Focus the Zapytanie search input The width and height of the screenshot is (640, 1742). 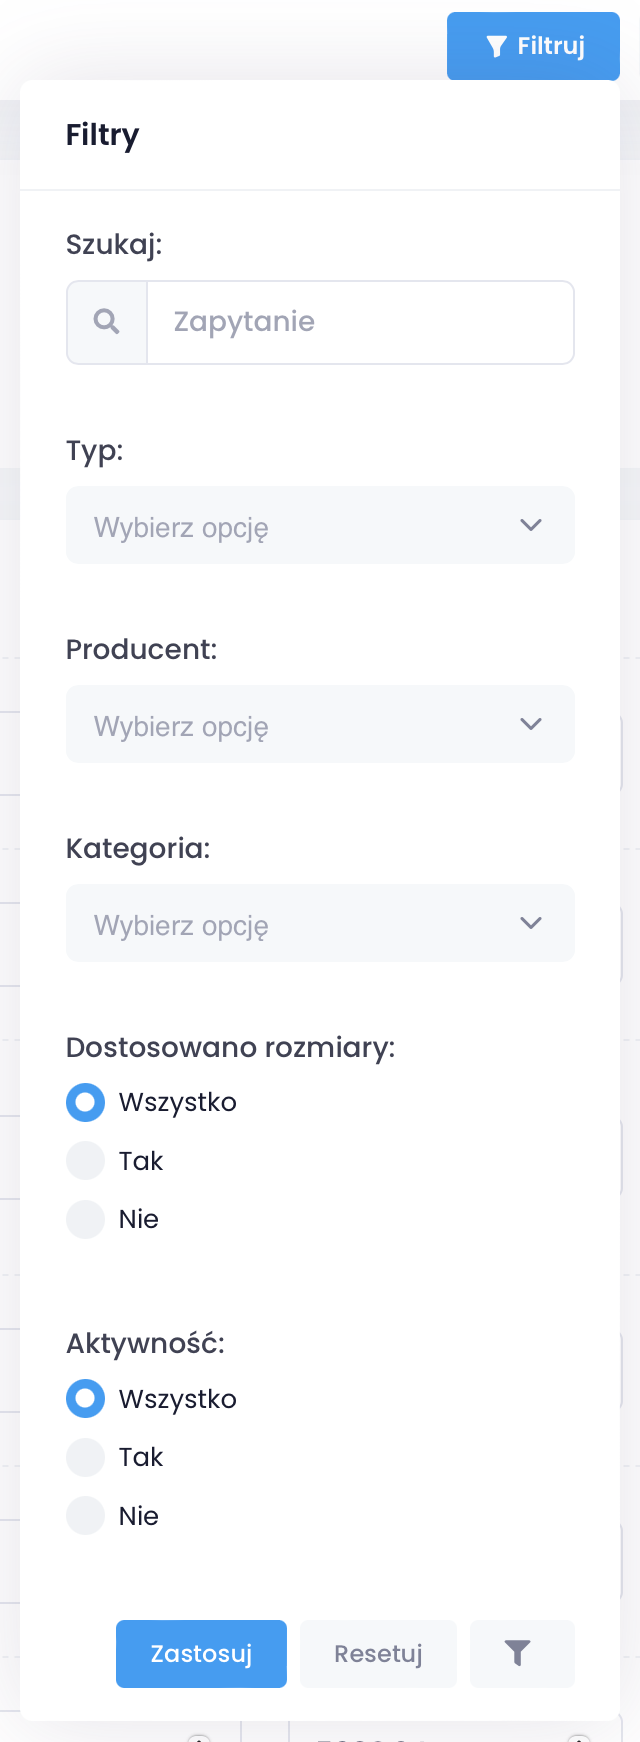click(360, 322)
